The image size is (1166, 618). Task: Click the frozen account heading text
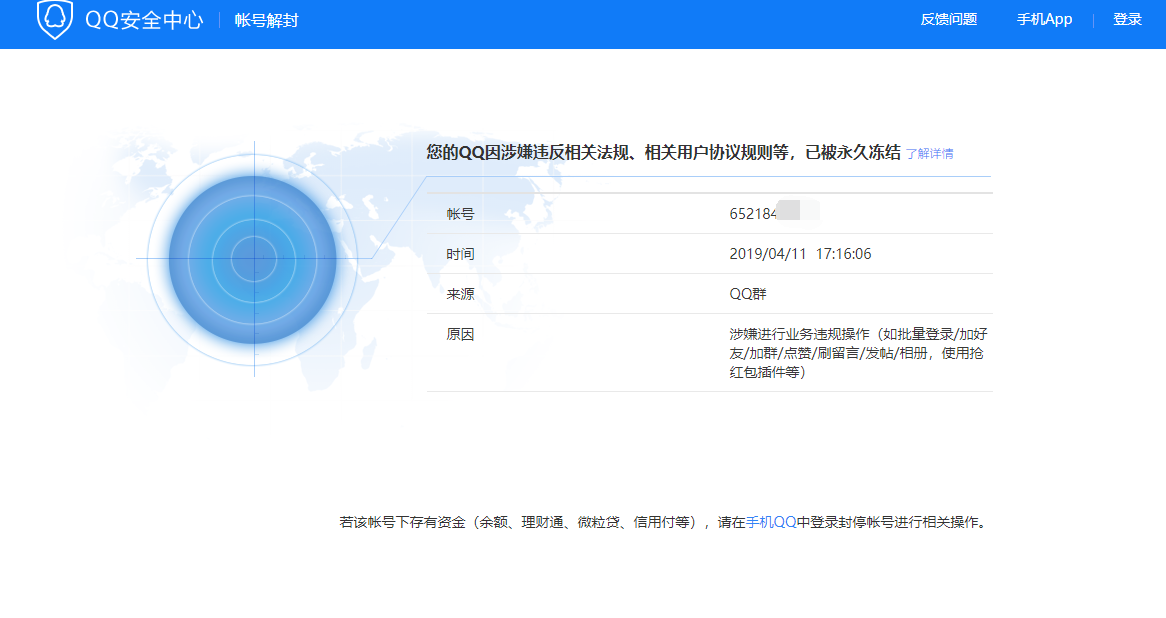click(x=663, y=153)
